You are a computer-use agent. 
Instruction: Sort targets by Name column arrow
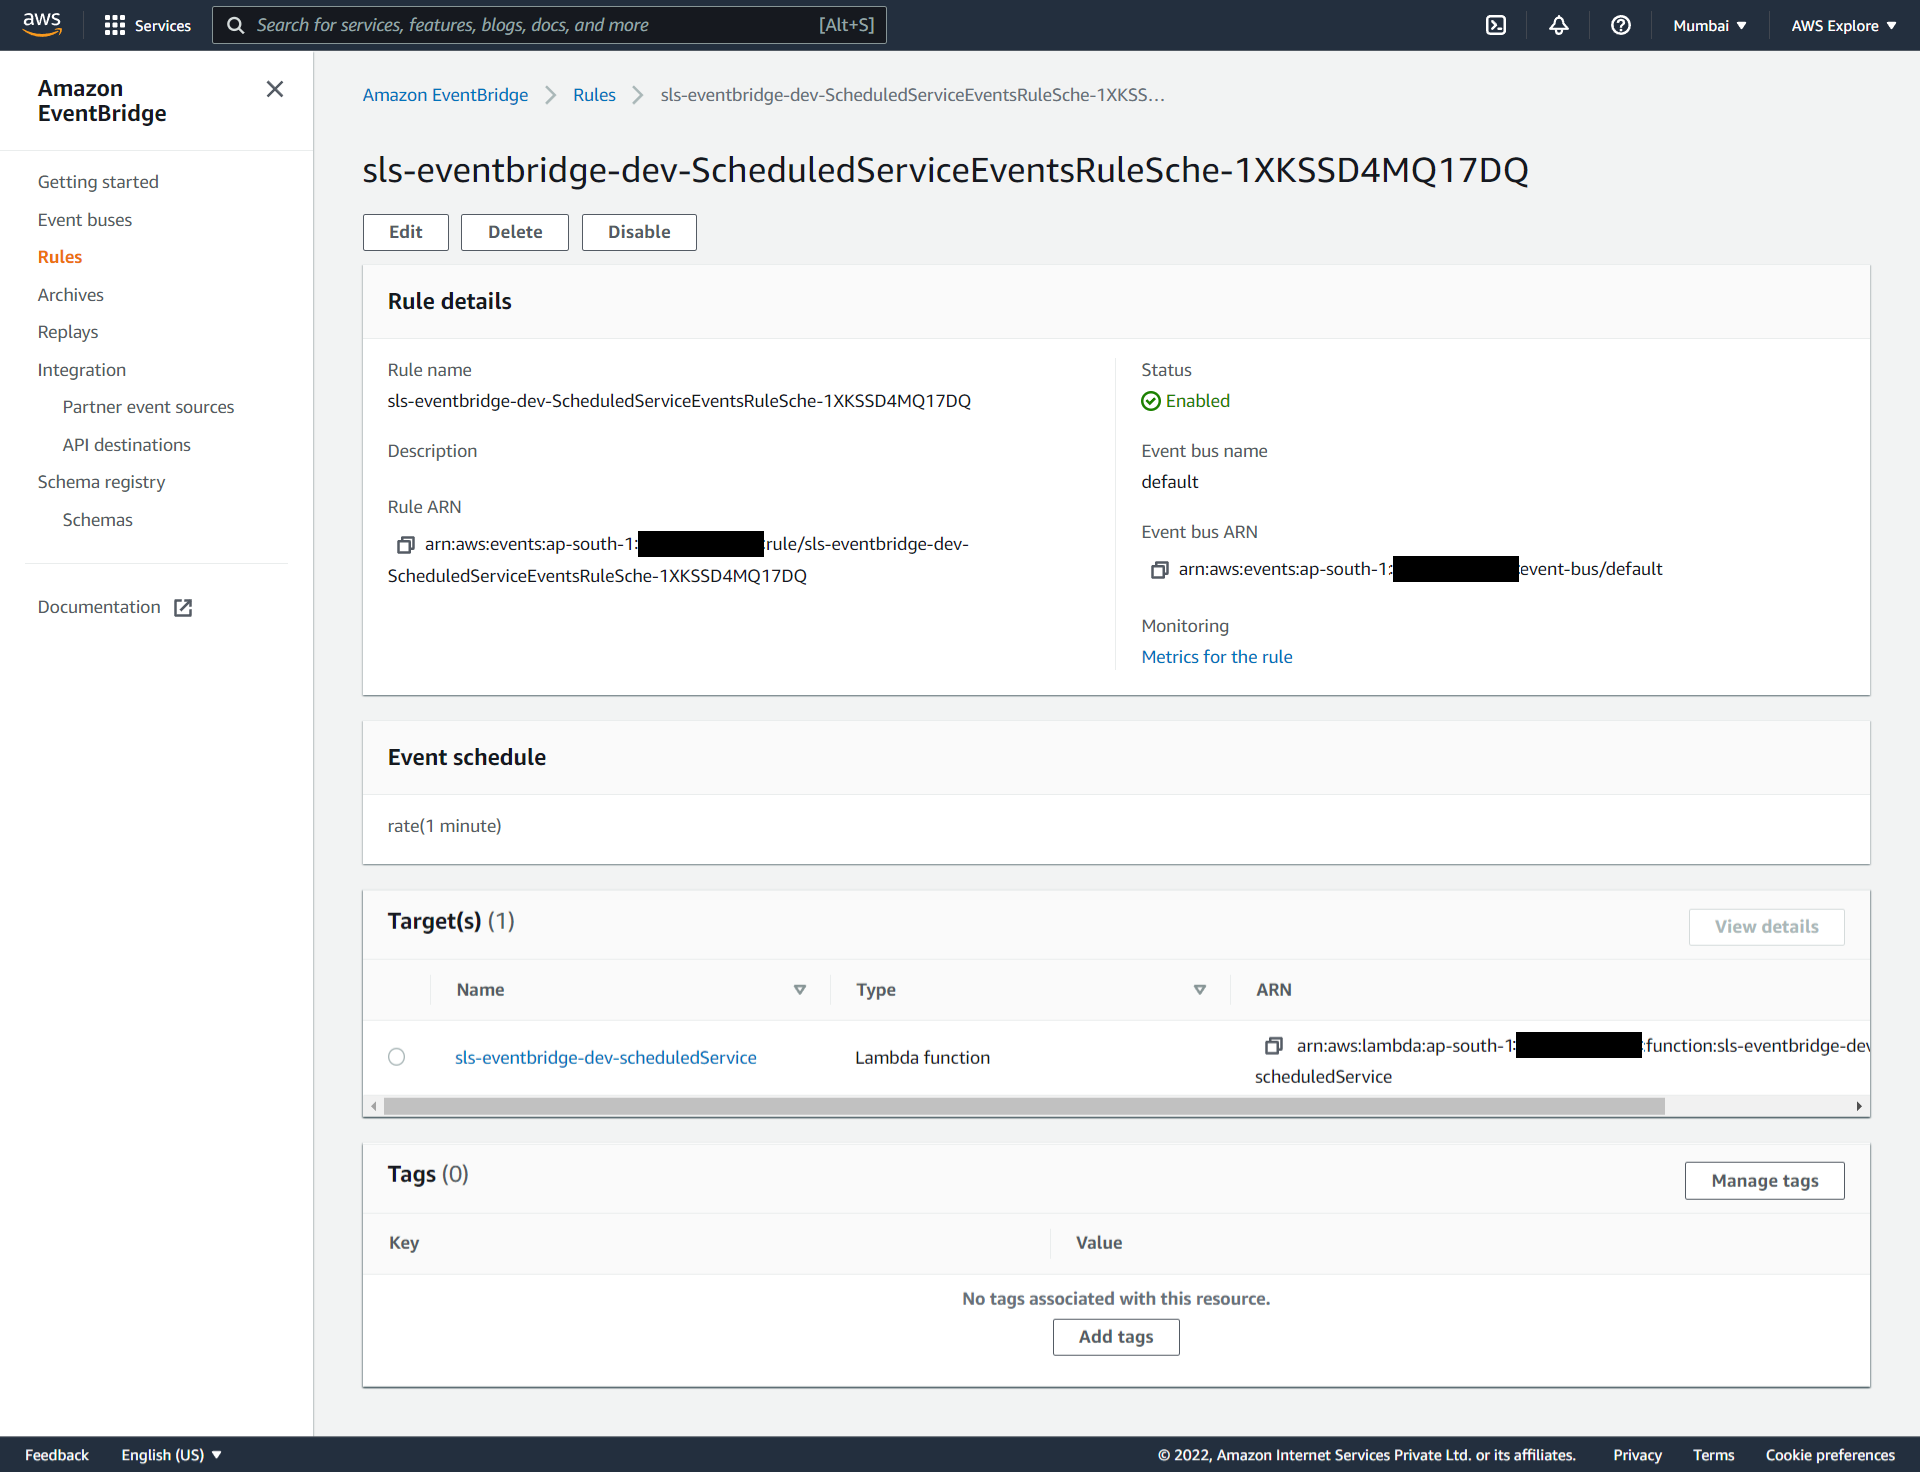[x=800, y=990]
